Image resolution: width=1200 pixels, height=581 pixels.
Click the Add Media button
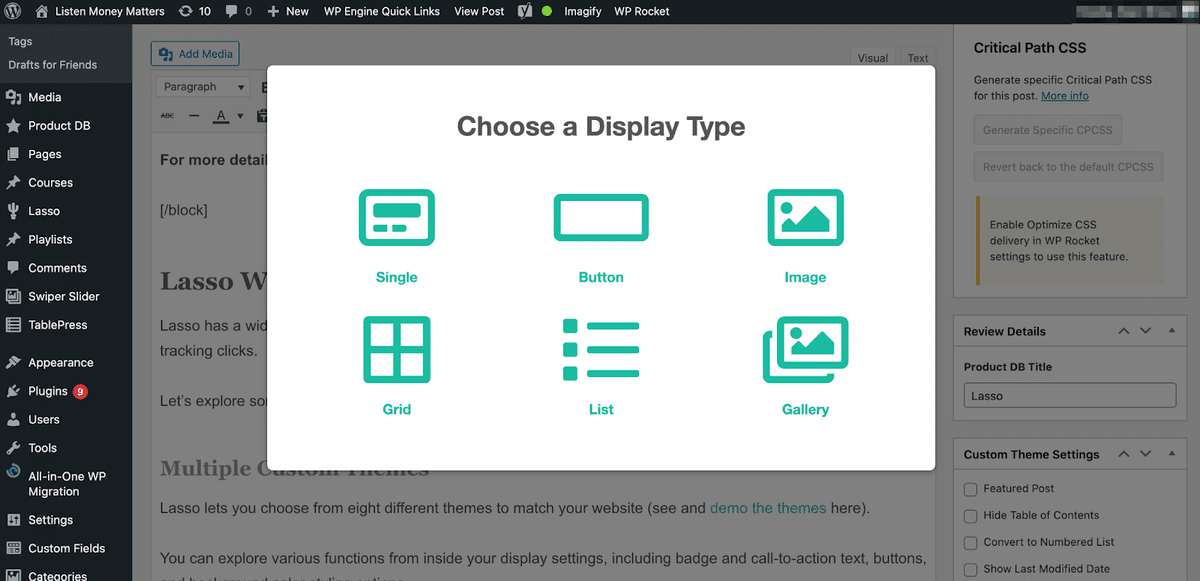(195, 54)
